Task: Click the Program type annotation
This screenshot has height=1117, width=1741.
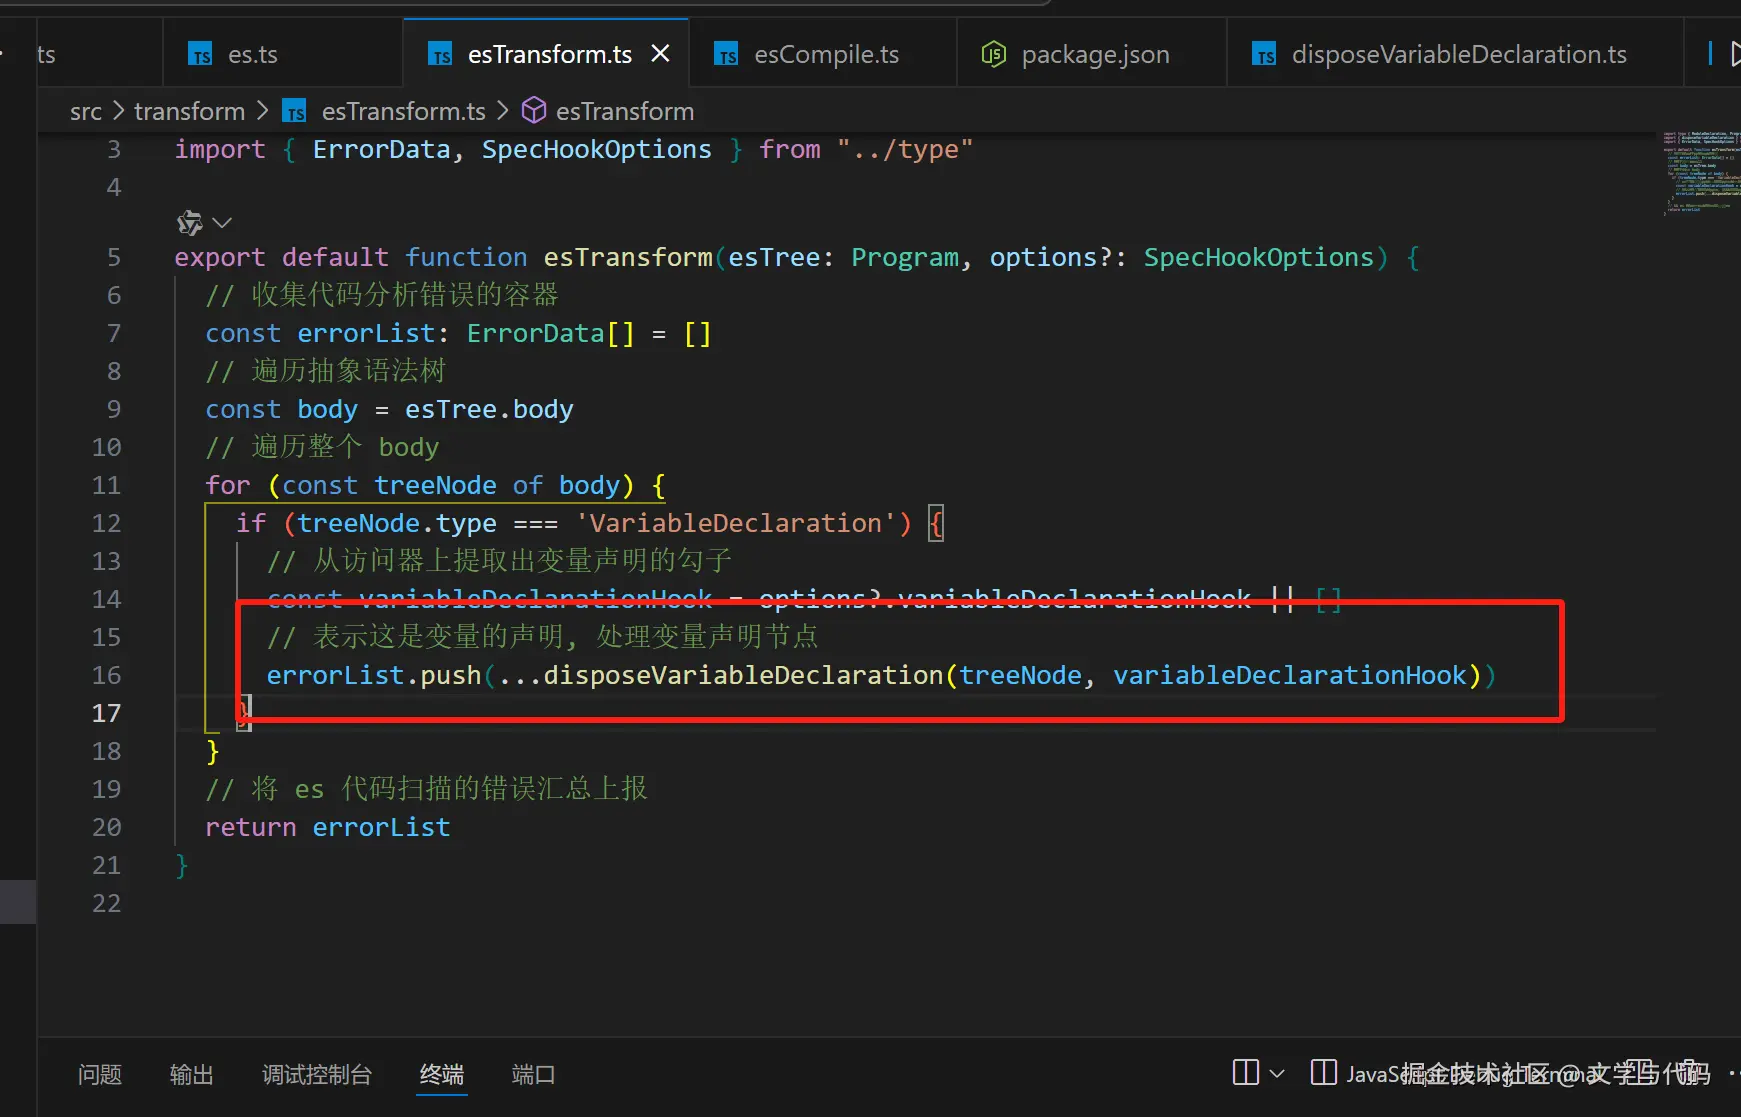Action: [905, 257]
